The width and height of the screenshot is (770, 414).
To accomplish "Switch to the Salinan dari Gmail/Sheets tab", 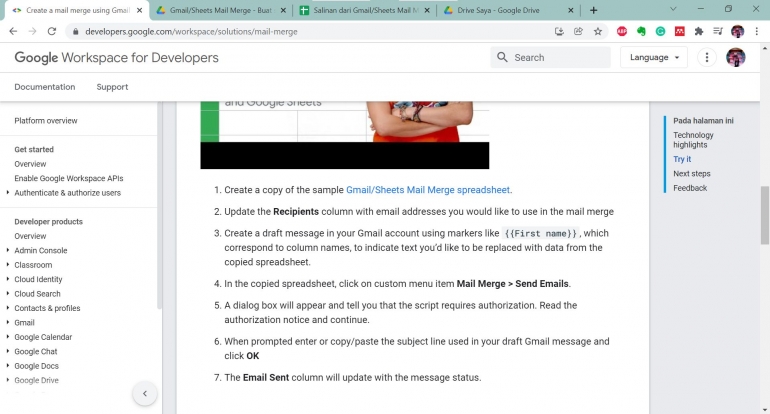I will [364, 10].
